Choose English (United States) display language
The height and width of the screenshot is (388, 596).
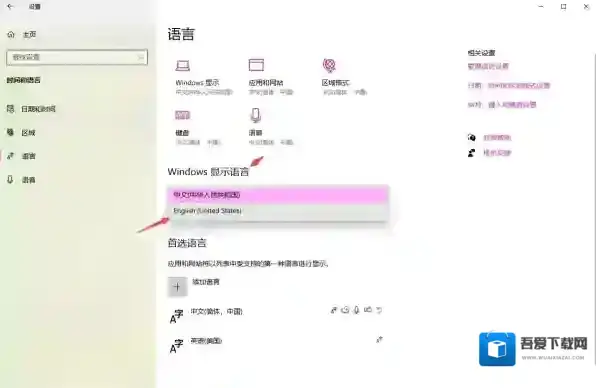coord(279,211)
